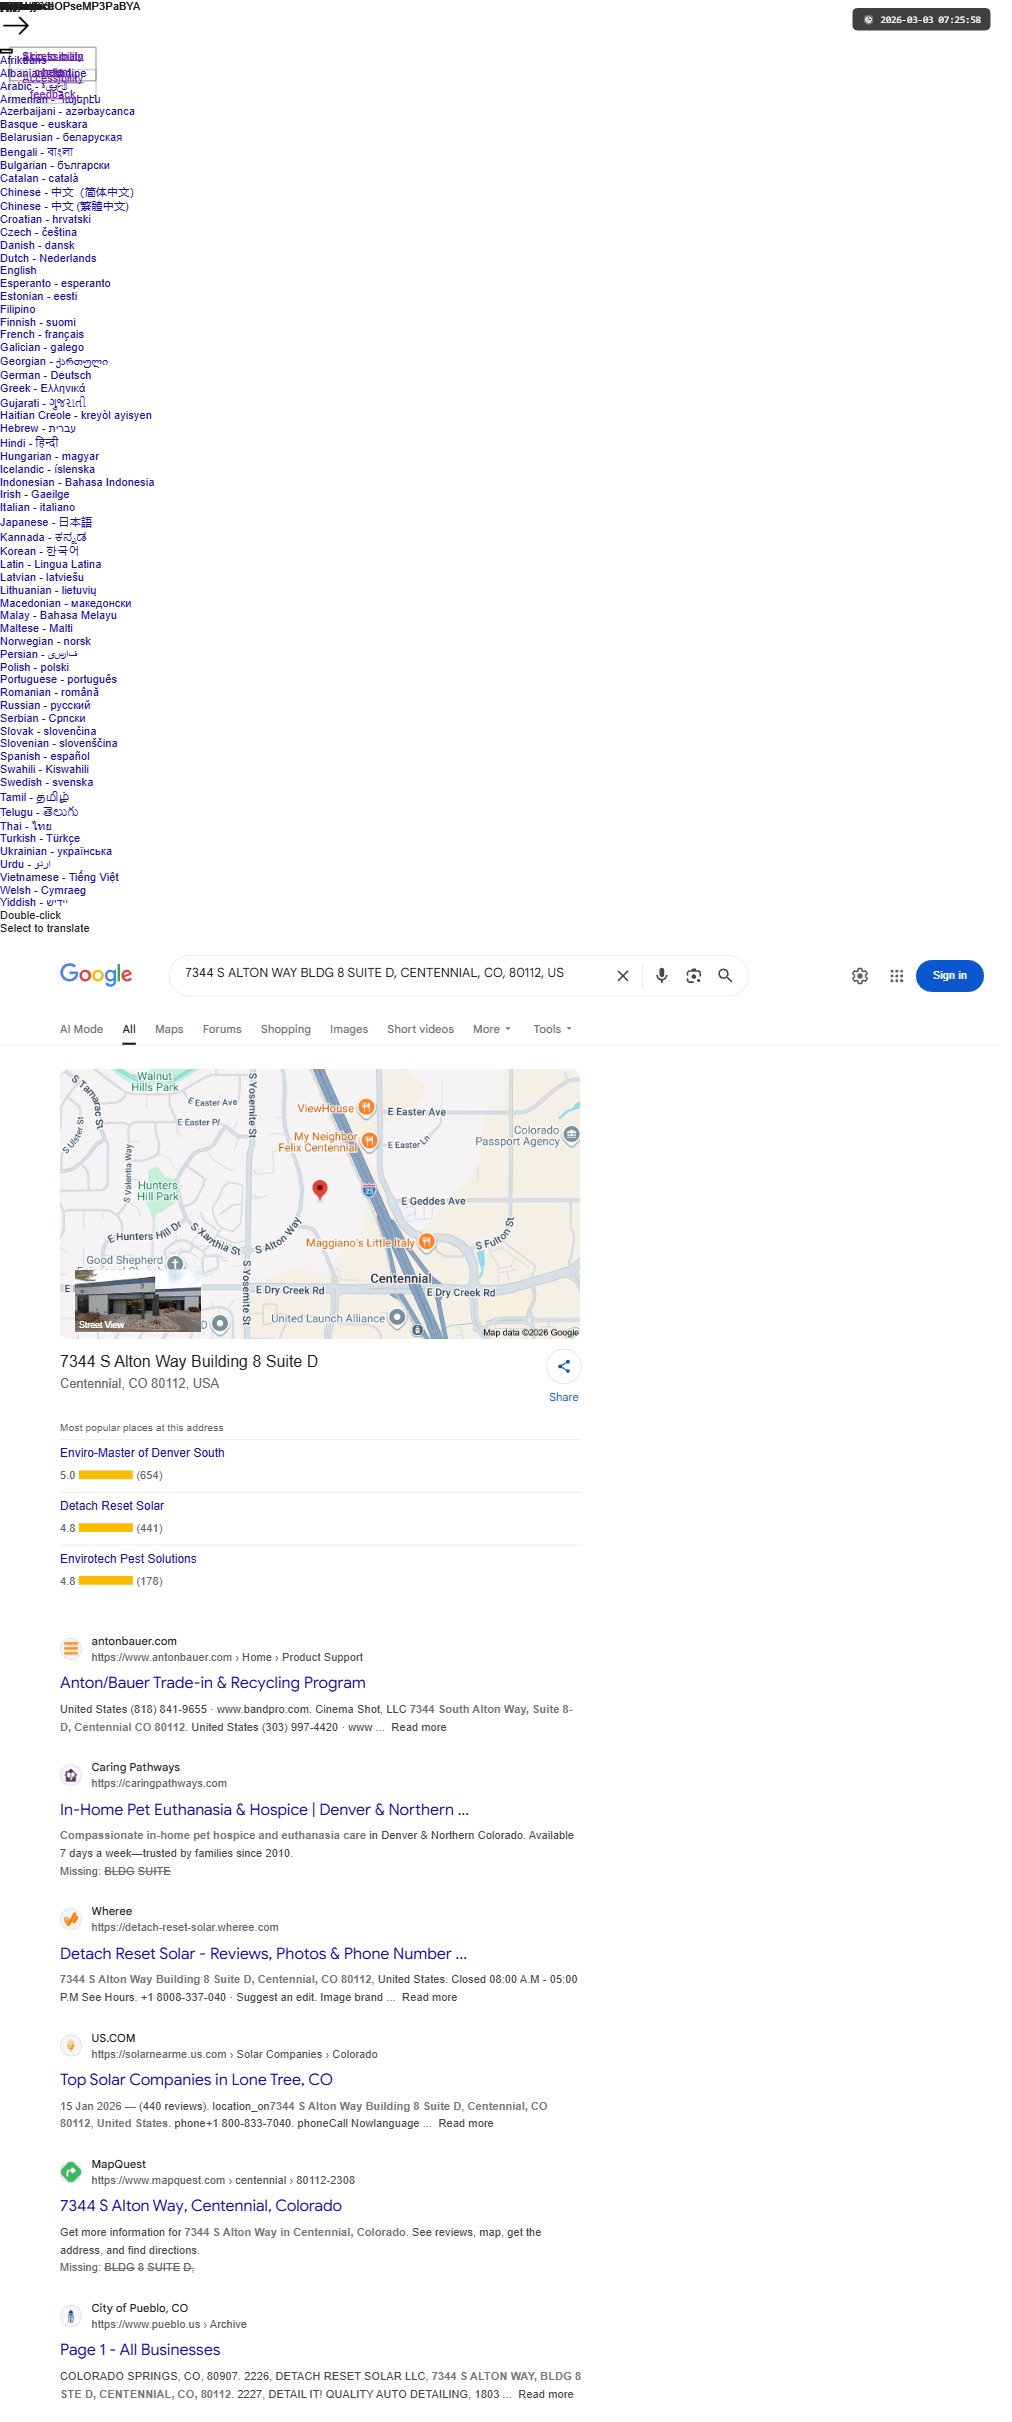Click the My Neighbor Felix map marker
The image size is (1012, 2422).
pos(369,1141)
